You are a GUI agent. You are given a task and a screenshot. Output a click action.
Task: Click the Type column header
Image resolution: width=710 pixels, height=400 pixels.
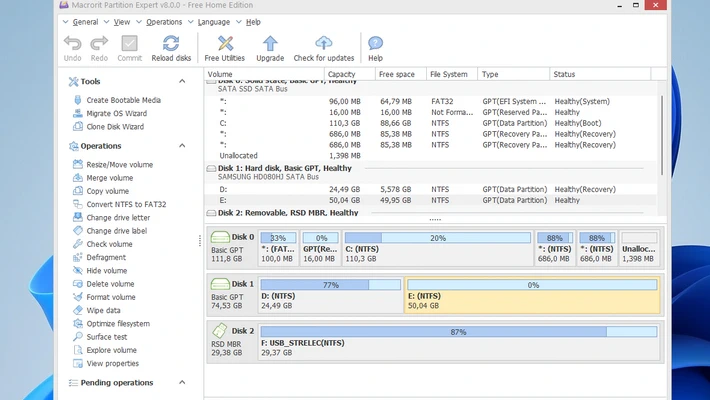click(x=513, y=74)
